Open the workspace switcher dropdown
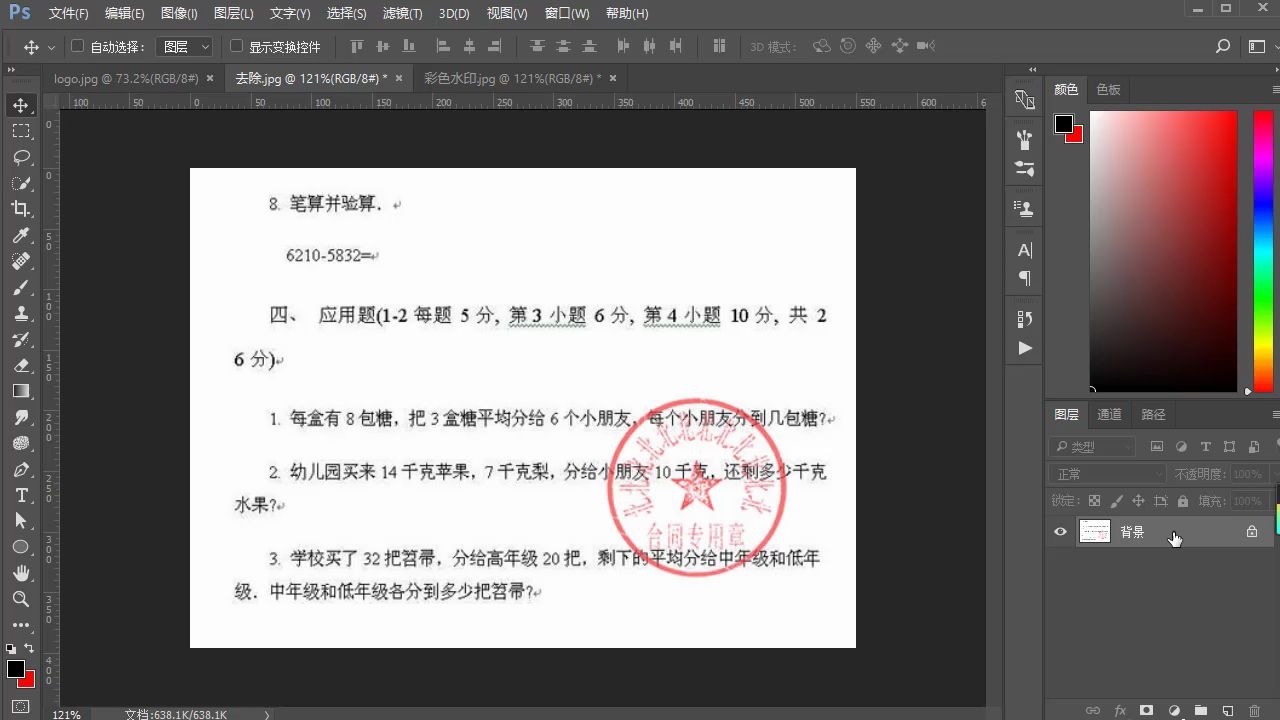1280x720 pixels. [1258, 46]
